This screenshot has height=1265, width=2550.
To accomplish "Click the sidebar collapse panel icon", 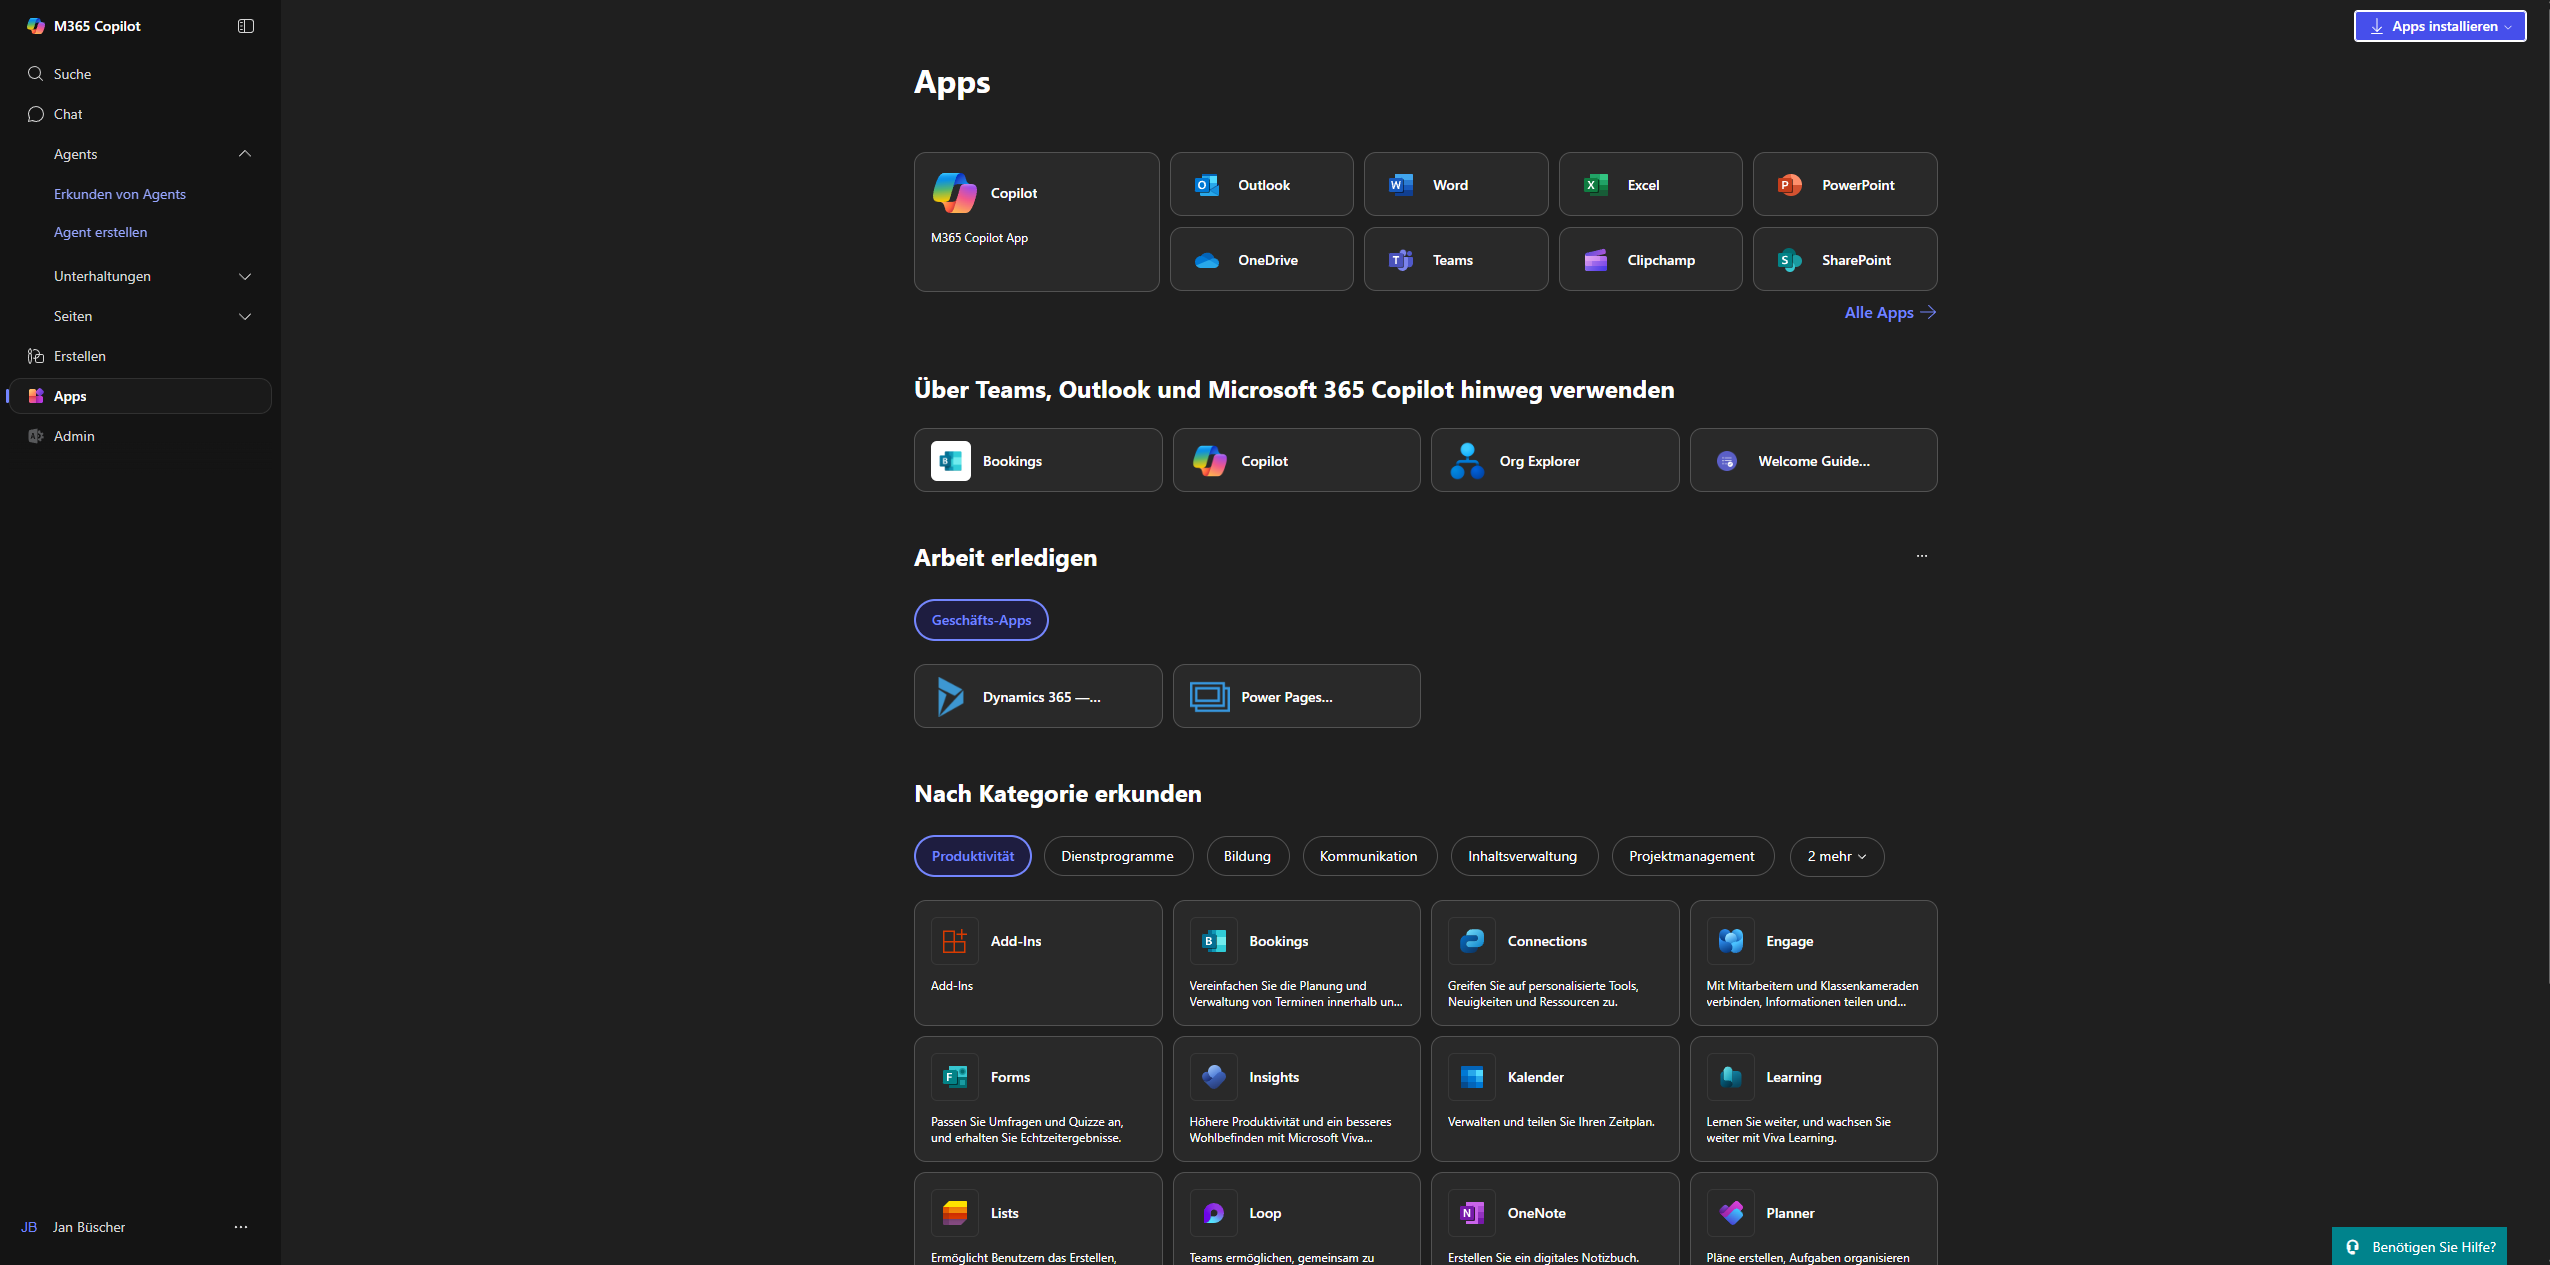I will 246,26.
